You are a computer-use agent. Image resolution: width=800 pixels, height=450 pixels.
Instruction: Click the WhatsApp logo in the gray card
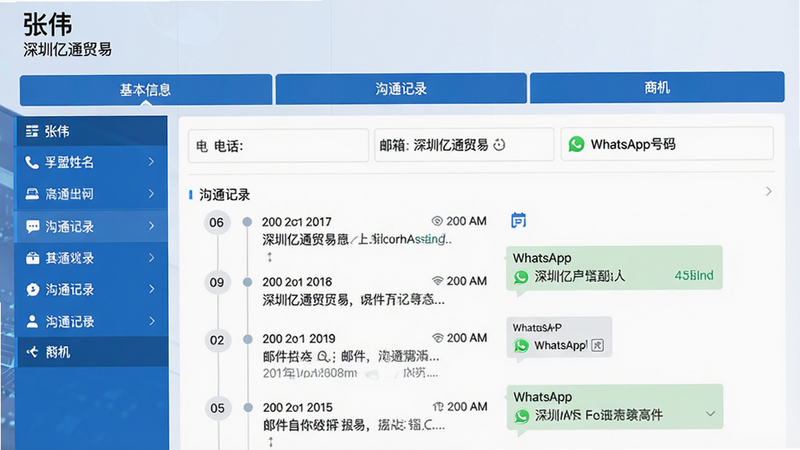[521, 345]
